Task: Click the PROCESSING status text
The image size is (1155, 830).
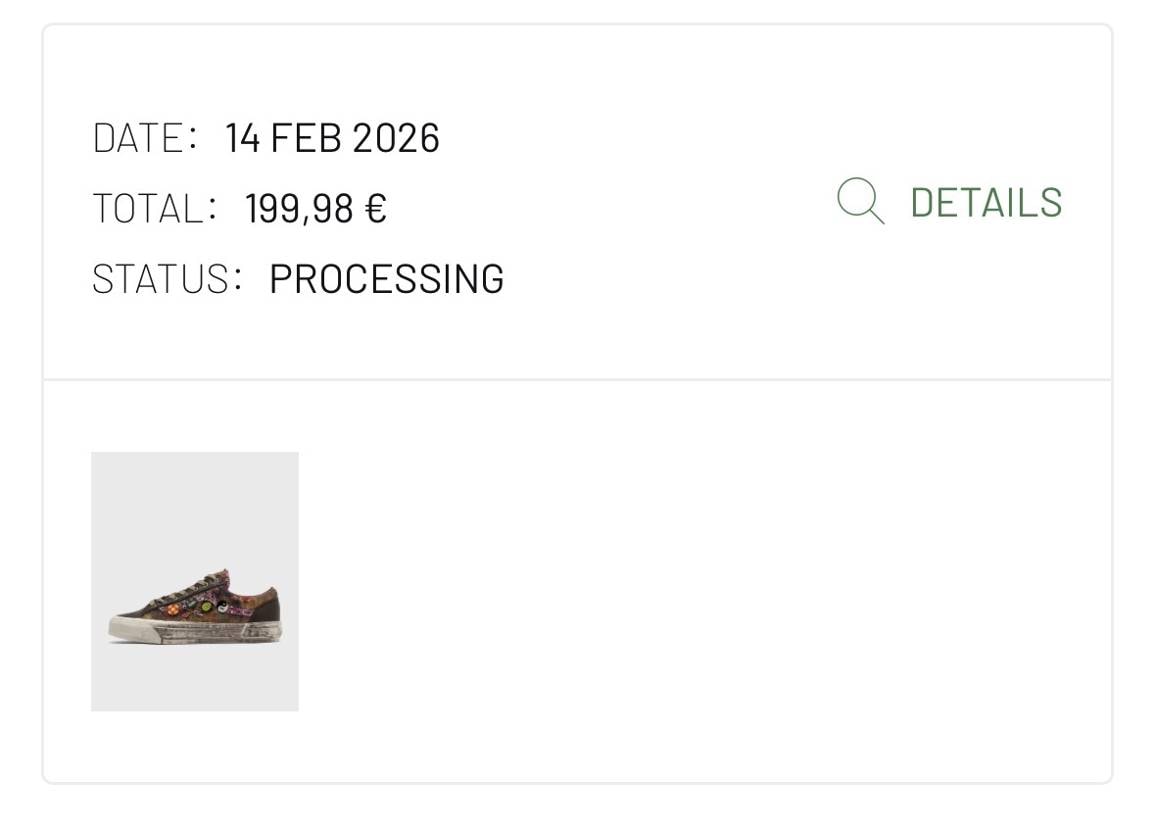Action: pos(388,279)
